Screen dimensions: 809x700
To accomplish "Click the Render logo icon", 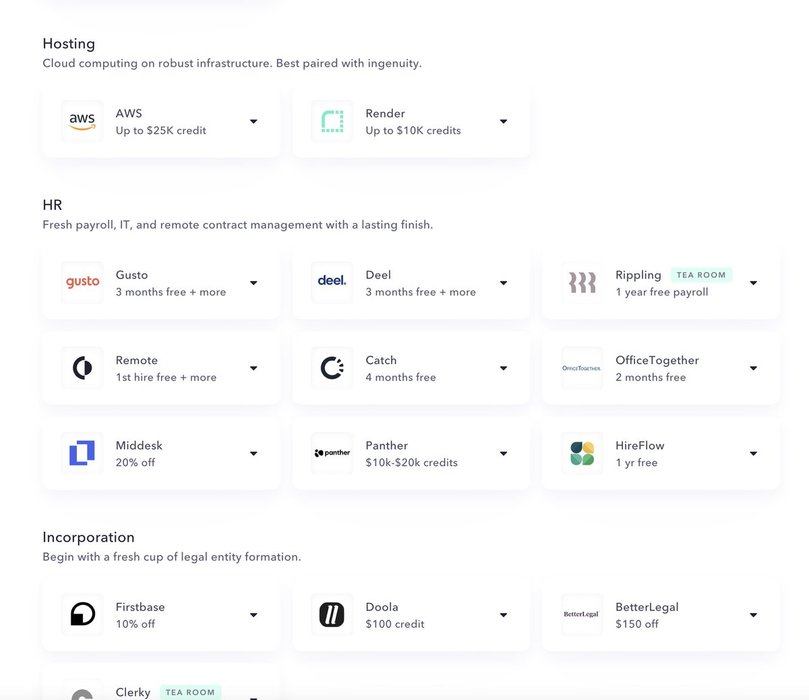I will 332,121.
